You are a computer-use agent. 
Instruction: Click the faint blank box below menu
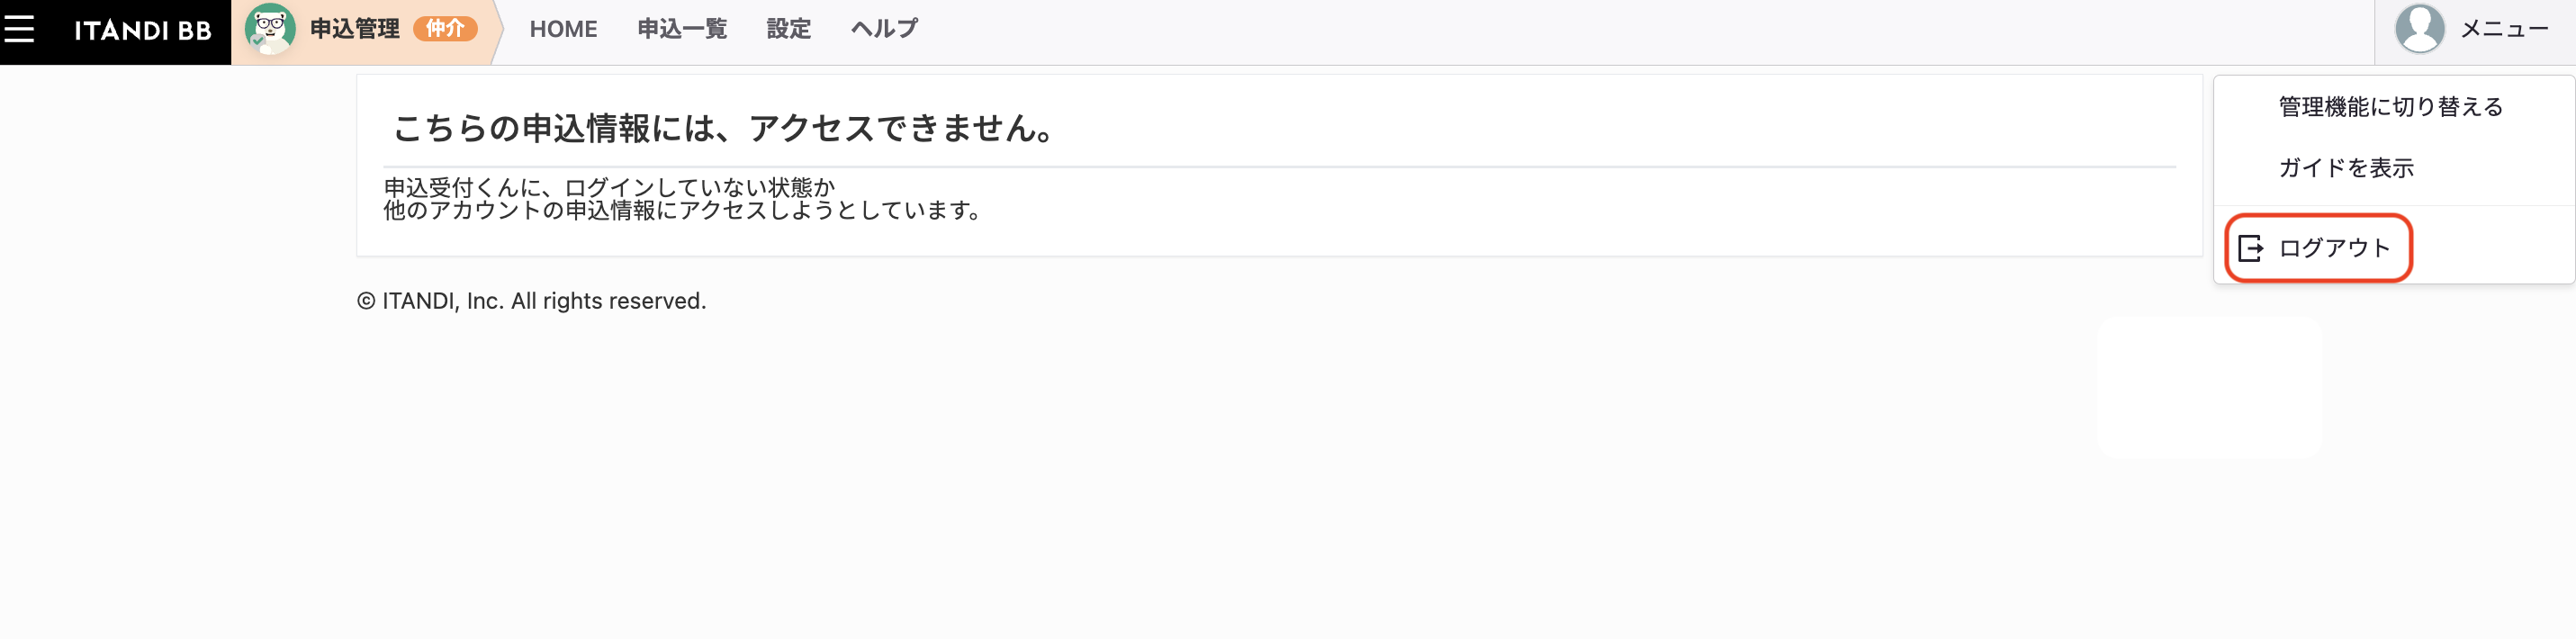tap(2209, 388)
